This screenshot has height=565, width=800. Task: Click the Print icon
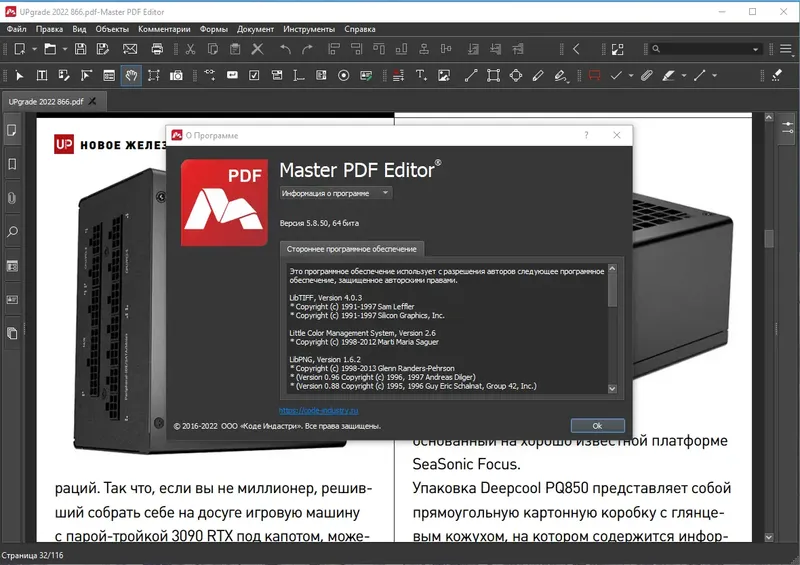pyautogui.click(x=157, y=49)
